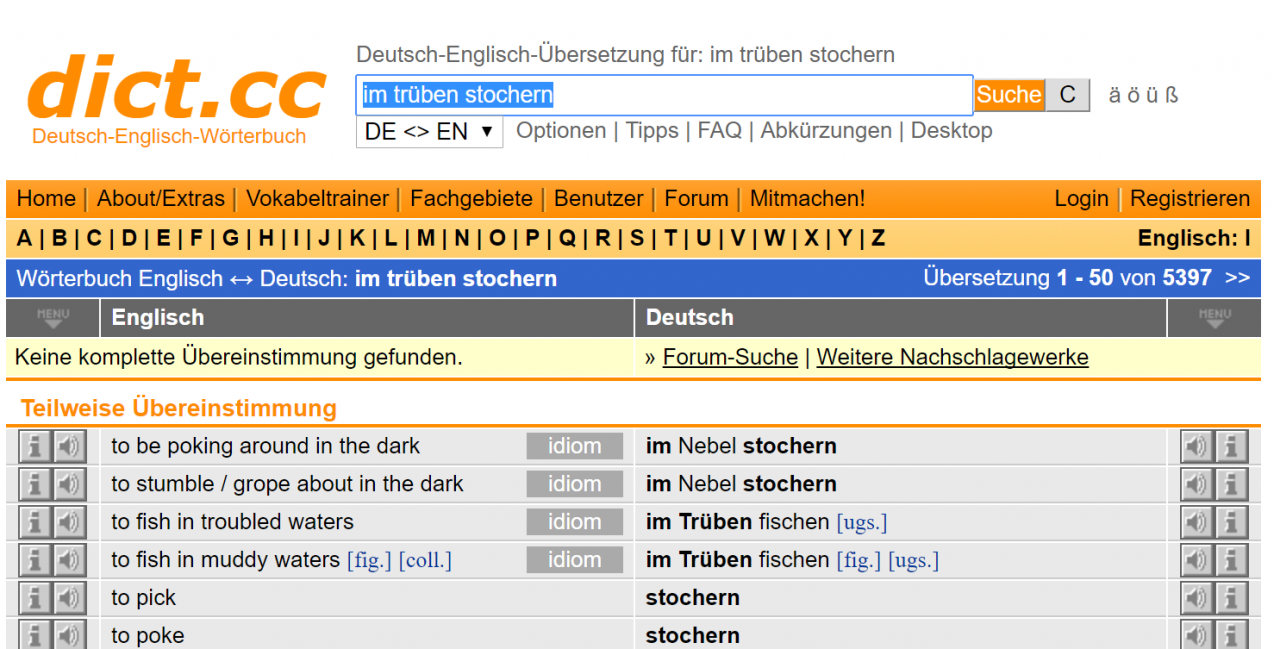Open the FAQ link
1280x649 pixels.
click(719, 131)
